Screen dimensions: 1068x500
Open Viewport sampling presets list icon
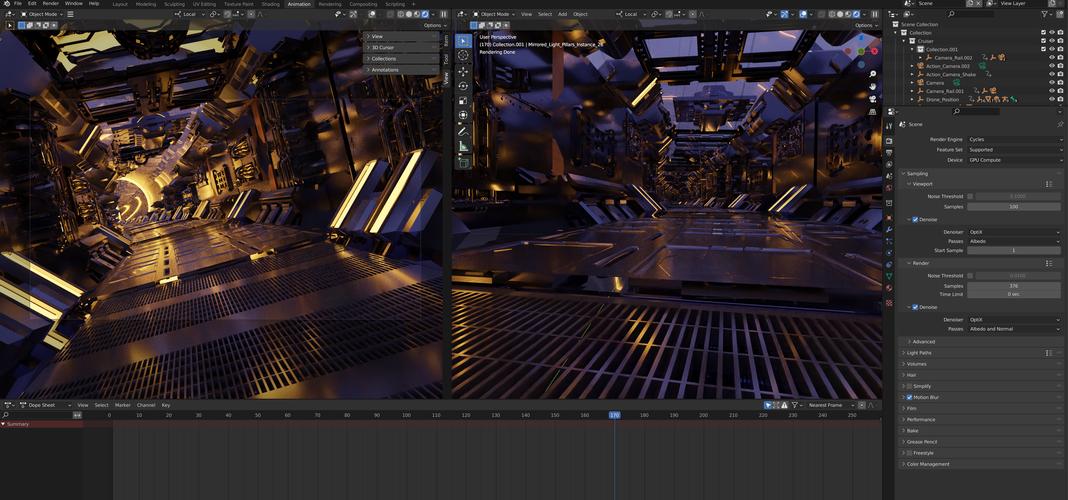[x=1049, y=184]
